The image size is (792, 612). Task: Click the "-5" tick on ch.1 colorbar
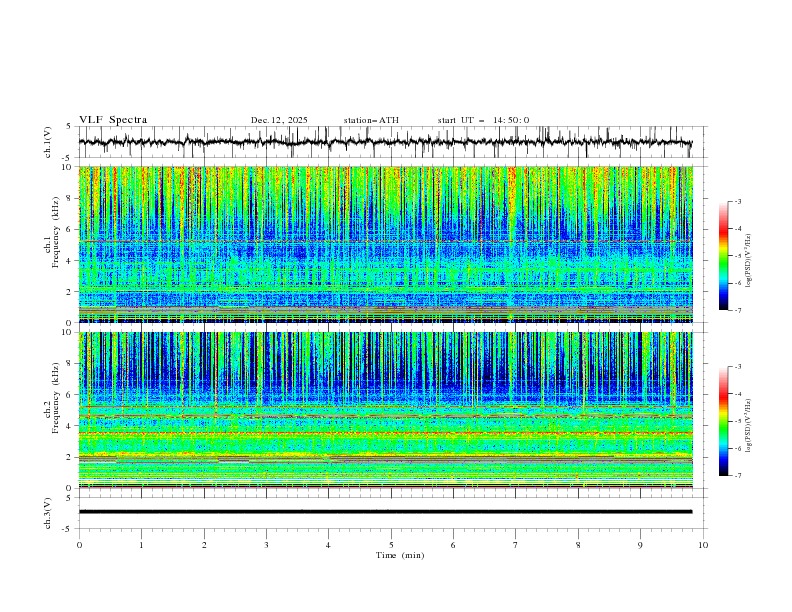click(737, 256)
